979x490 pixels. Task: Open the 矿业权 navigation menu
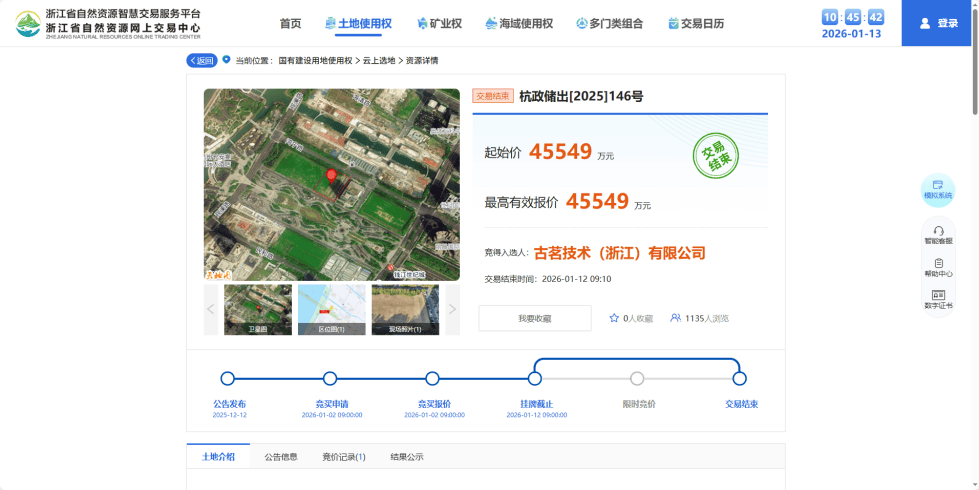438,23
